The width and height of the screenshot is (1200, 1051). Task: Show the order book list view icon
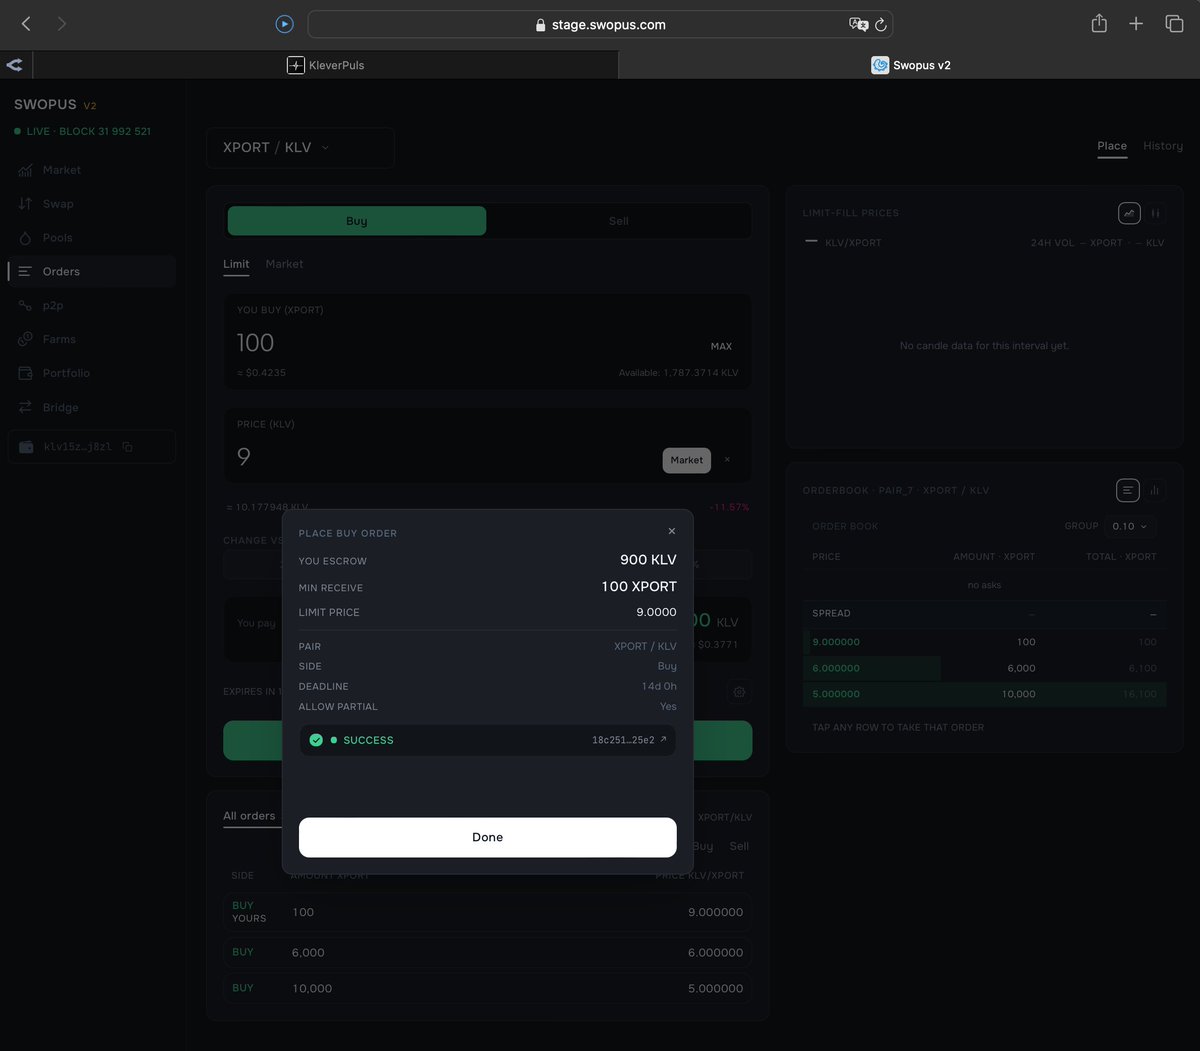[1128, 490]
